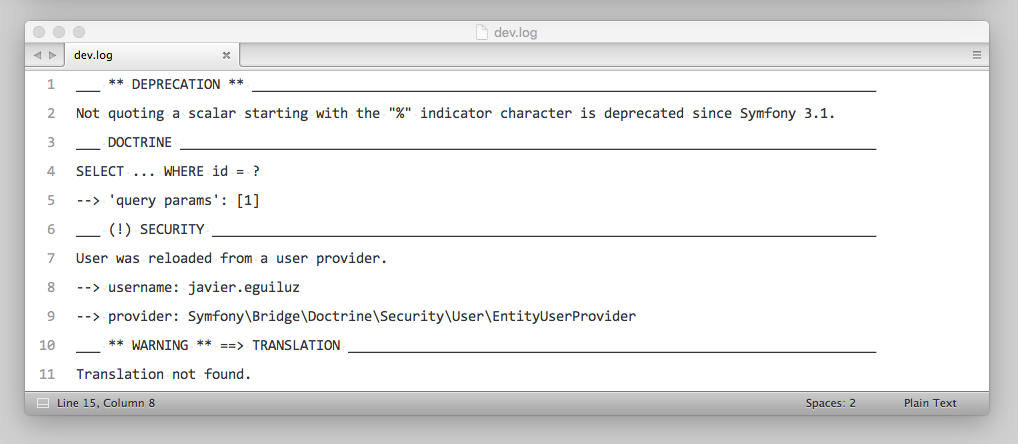Open the Spaces: 2 indentation menu
The image size is (1018, 444).
click(x=830, y=403)
